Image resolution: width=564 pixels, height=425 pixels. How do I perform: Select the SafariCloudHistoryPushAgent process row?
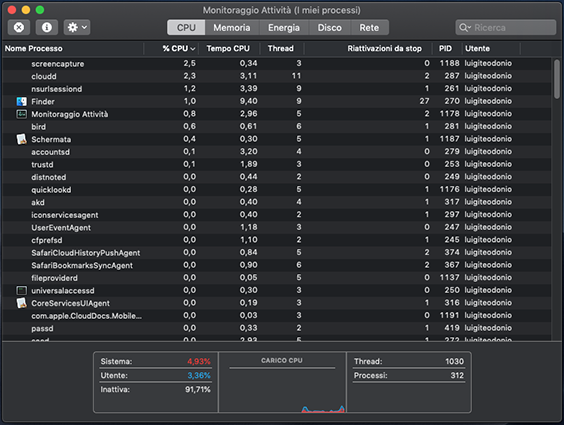[x=277, y=253]
